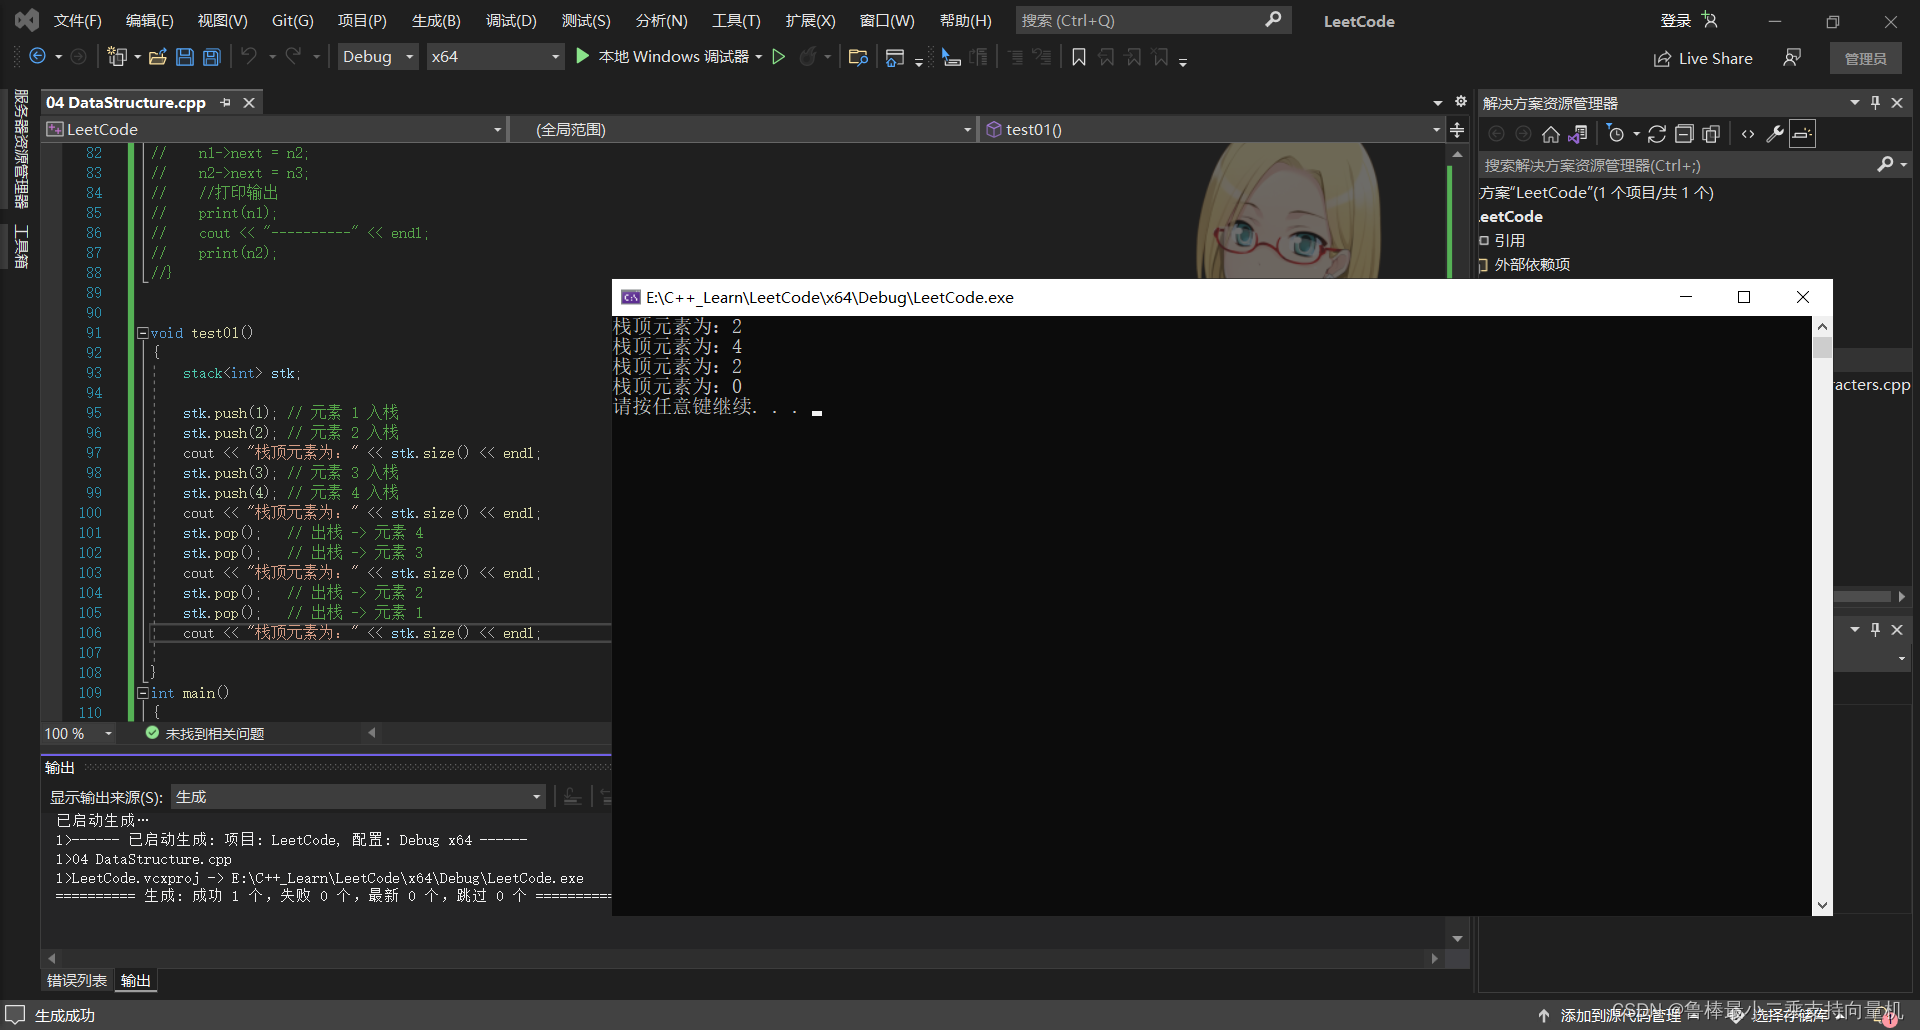Select the 引用 node in Solution Explorer
Viewport: 1920px width, 1030px height.
click(1509, 240)
